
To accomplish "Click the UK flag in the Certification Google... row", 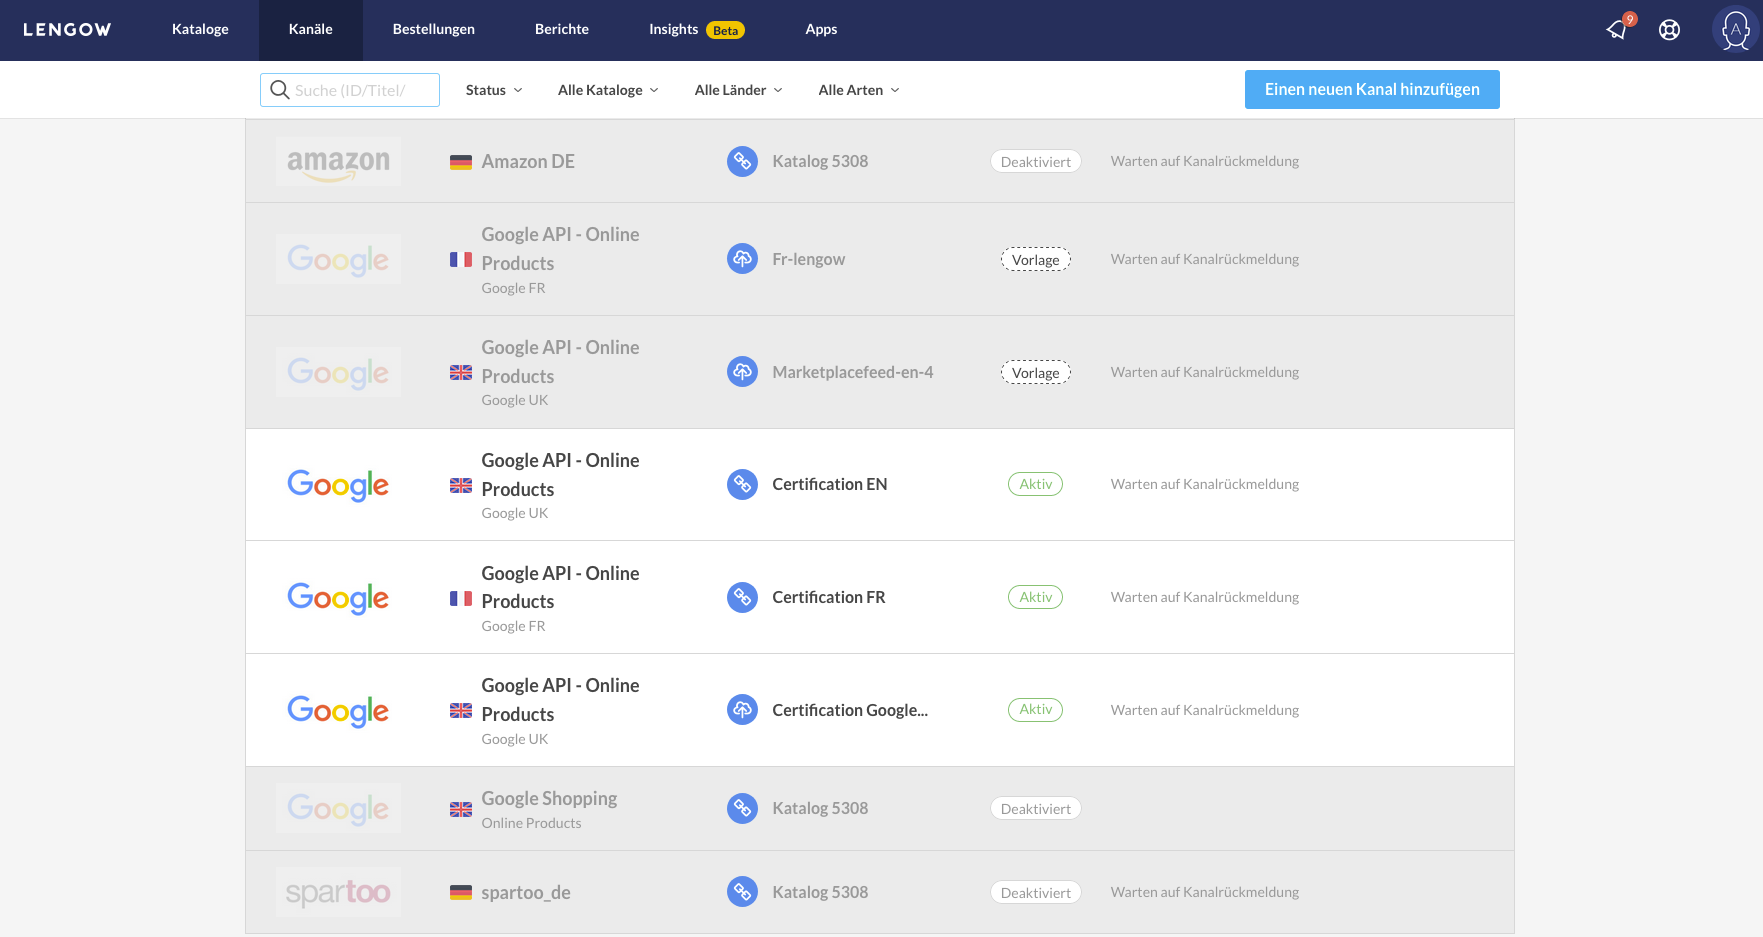I will [x=461, y=711].
